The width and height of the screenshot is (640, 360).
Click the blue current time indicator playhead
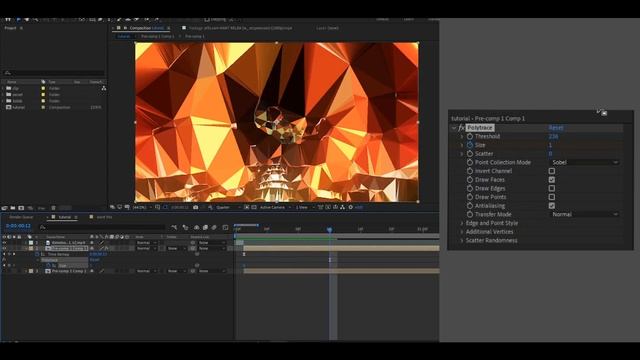pos(329,230)
